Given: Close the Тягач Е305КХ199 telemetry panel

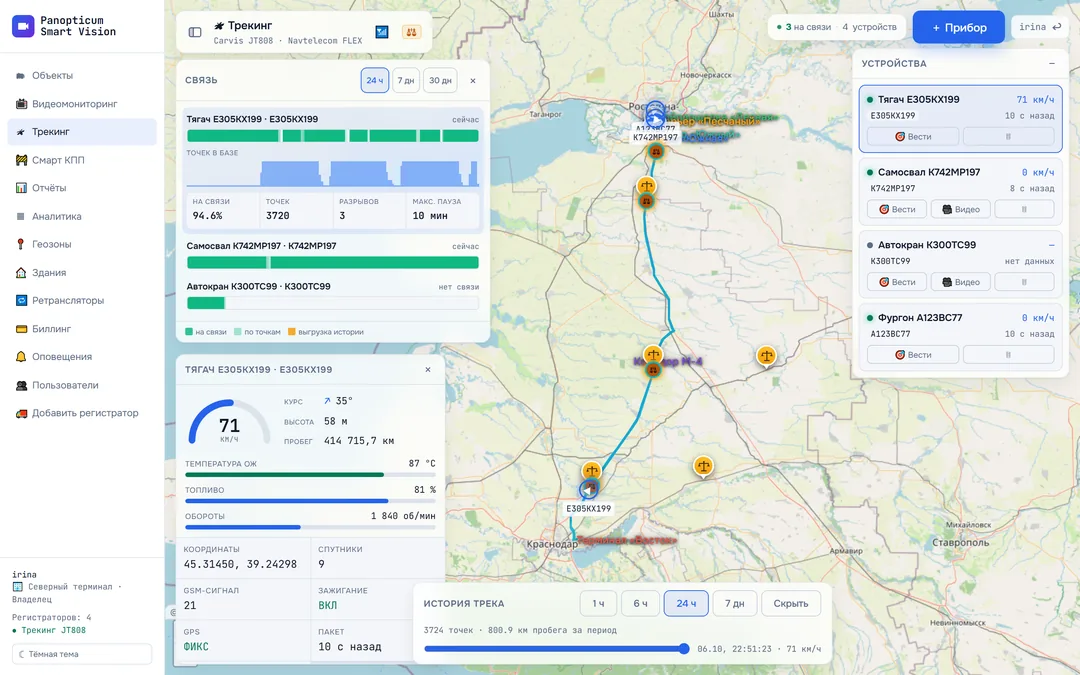Looking at the screenshot, I should point(428,370).
